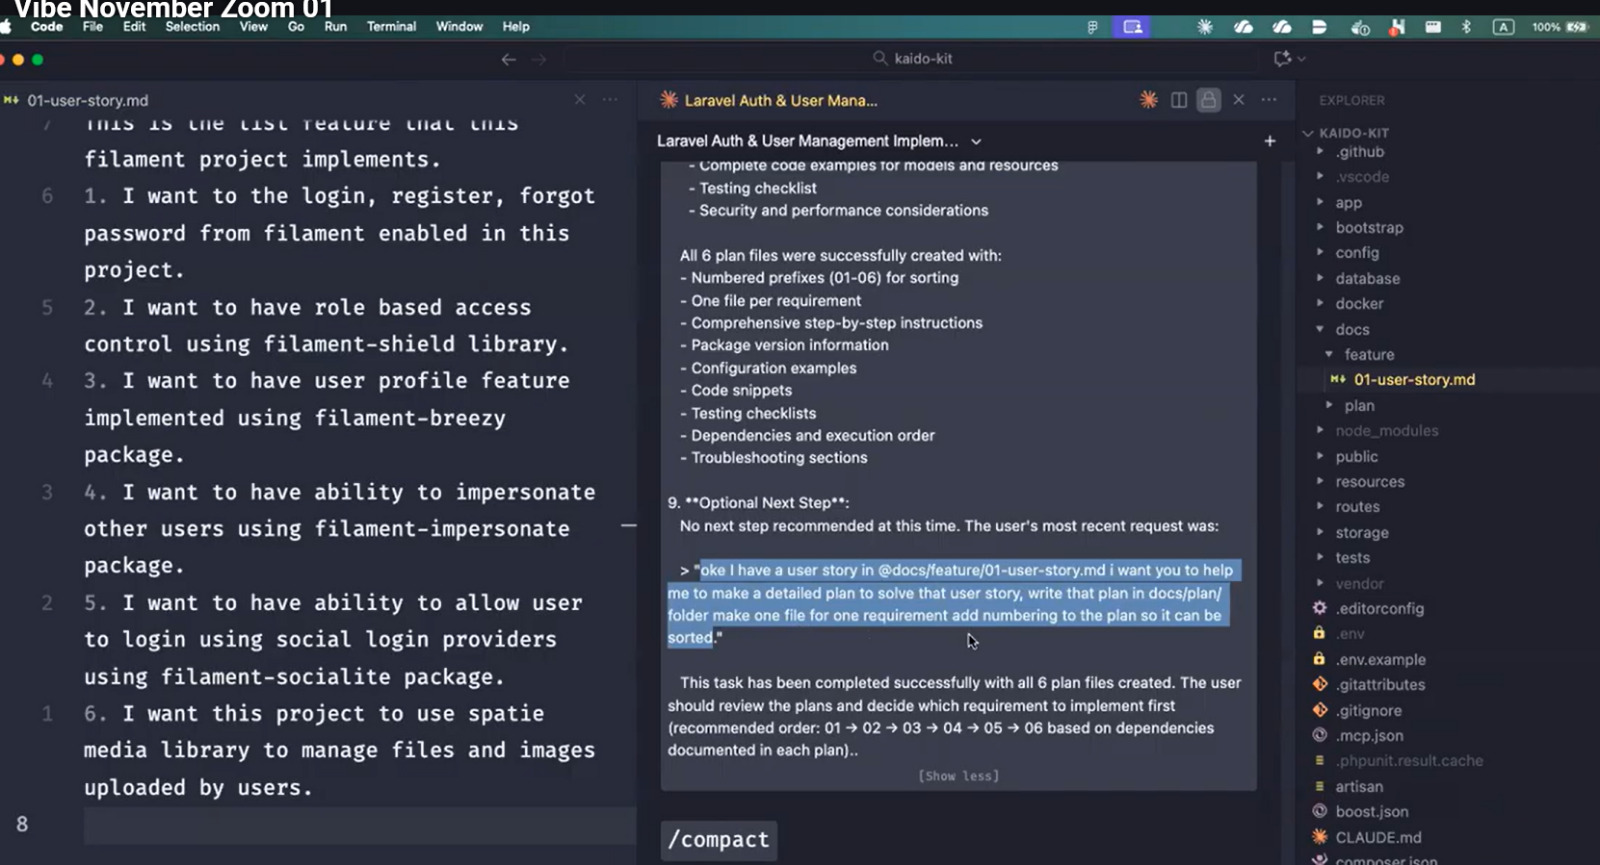This screenshot has height=865, width=1600.
Task: Click the .env file in the explorer
Action: [x=1350, y=634]
